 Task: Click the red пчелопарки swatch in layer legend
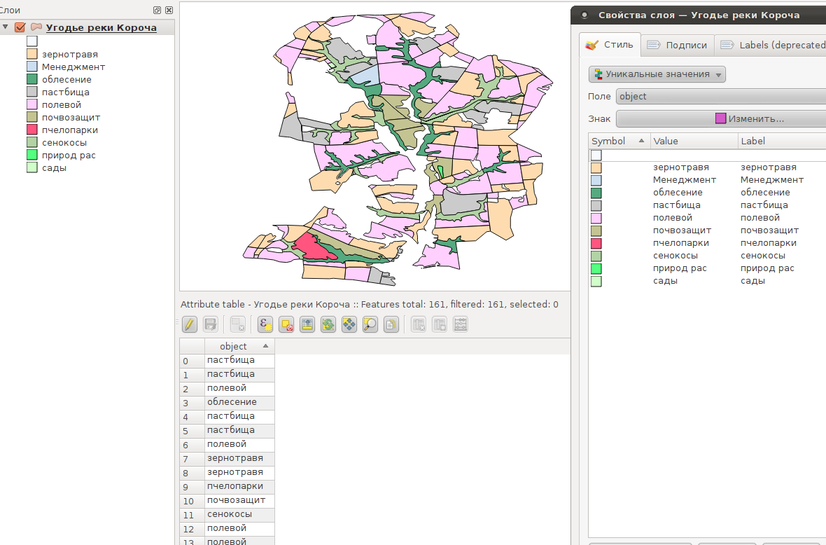(32, 130)
